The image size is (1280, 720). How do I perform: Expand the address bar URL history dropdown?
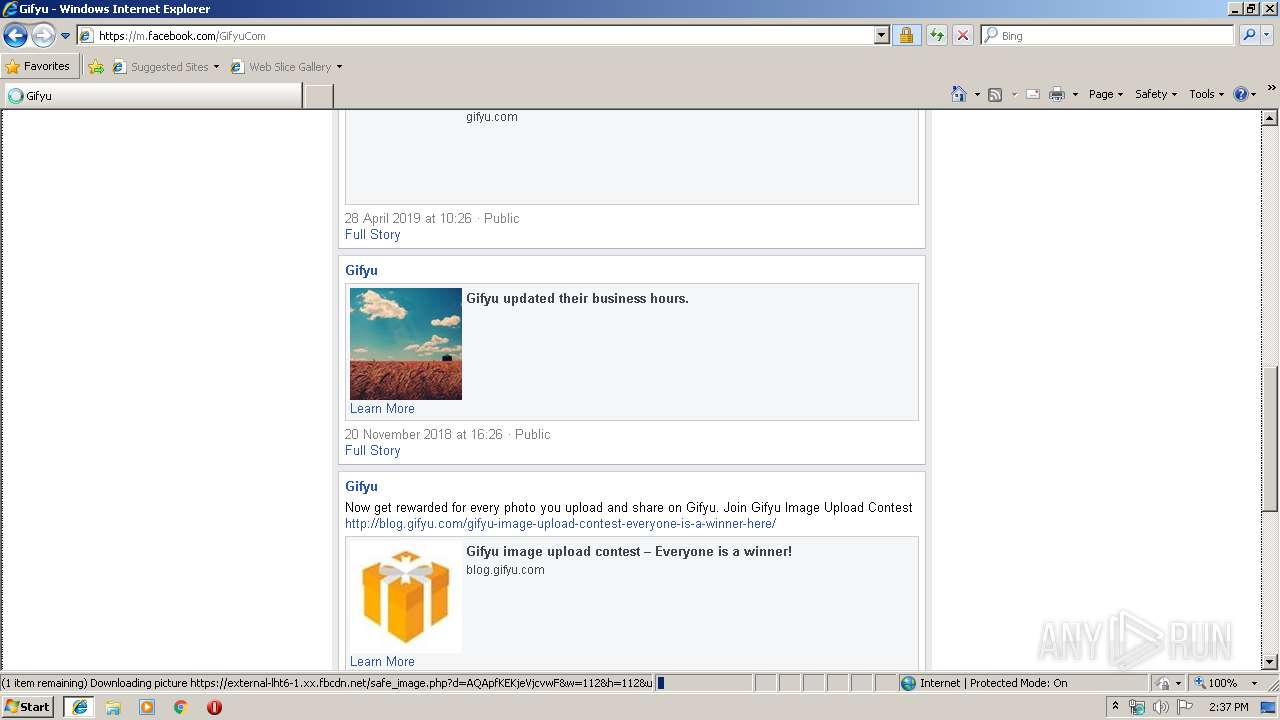click(x=881, y=36)
